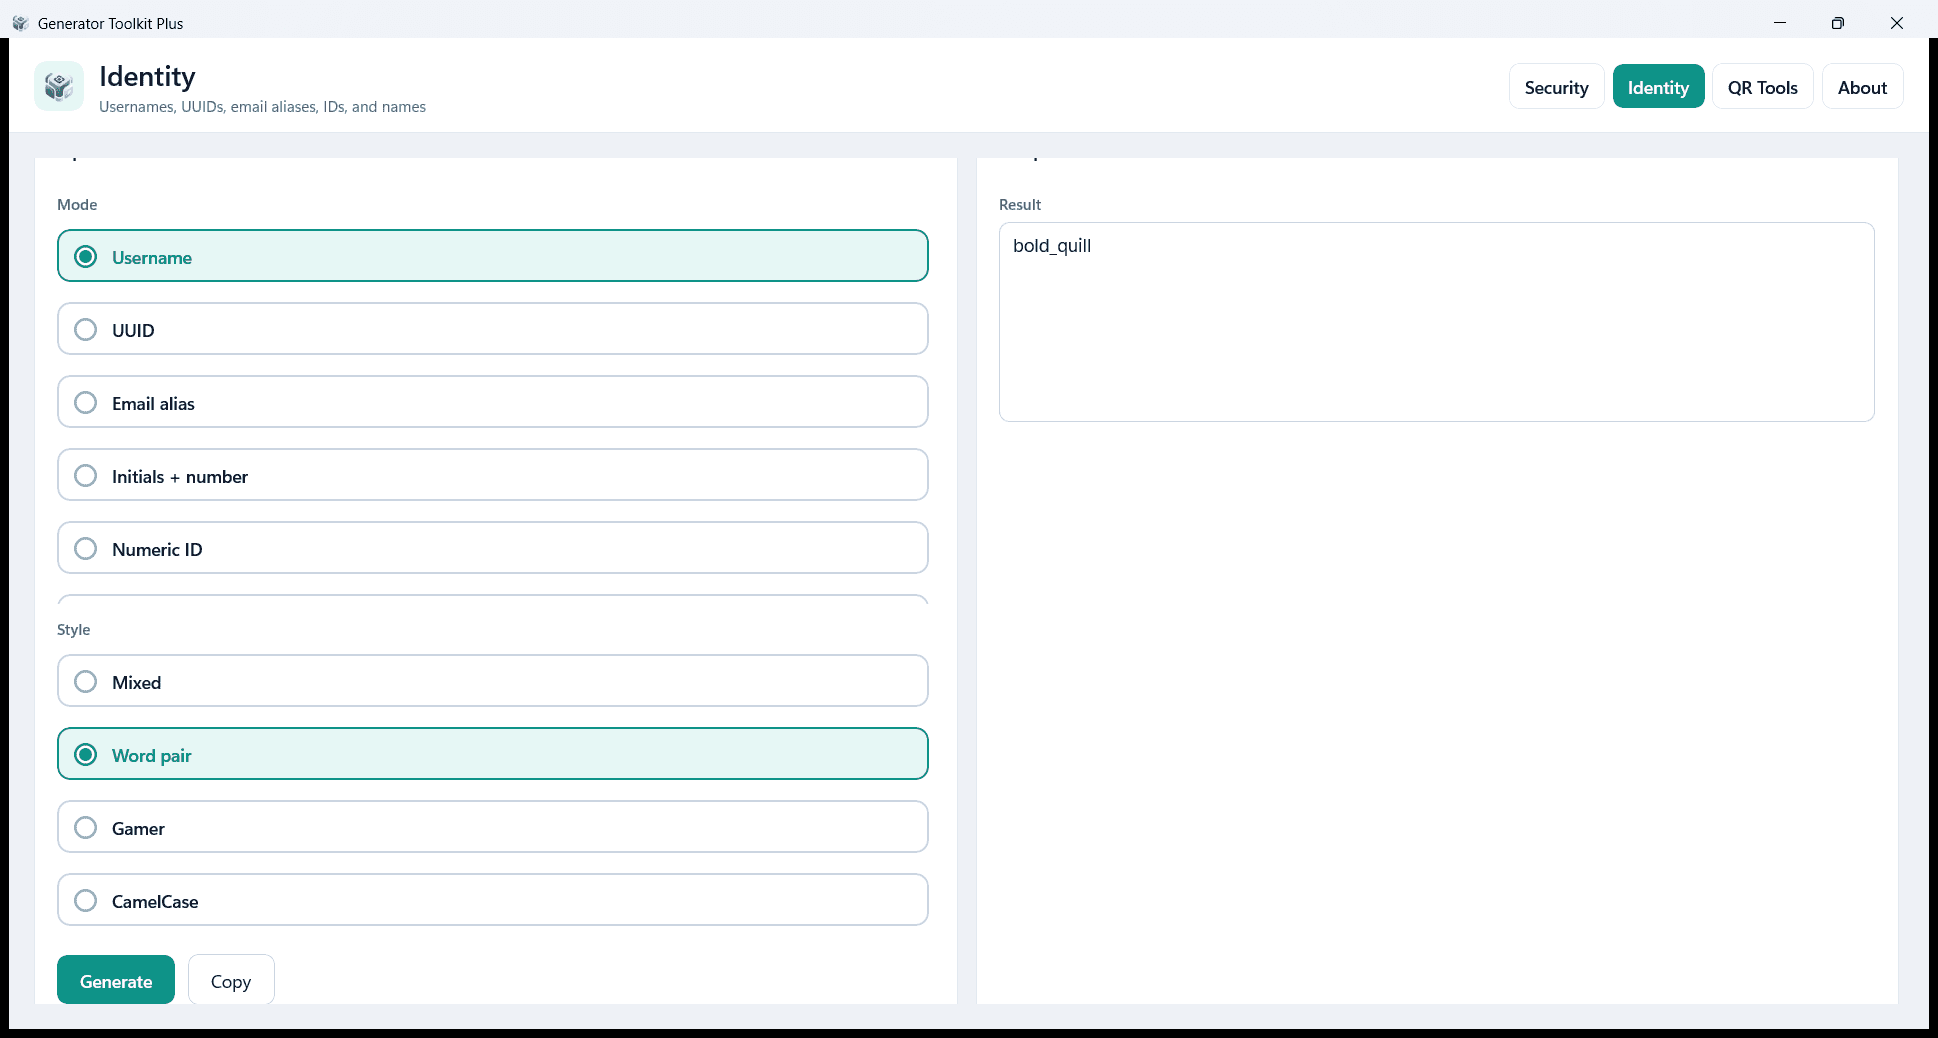Go to the About tab
The width and height of the screenshot is (1938, 1038).
(x=1862, y=87)
